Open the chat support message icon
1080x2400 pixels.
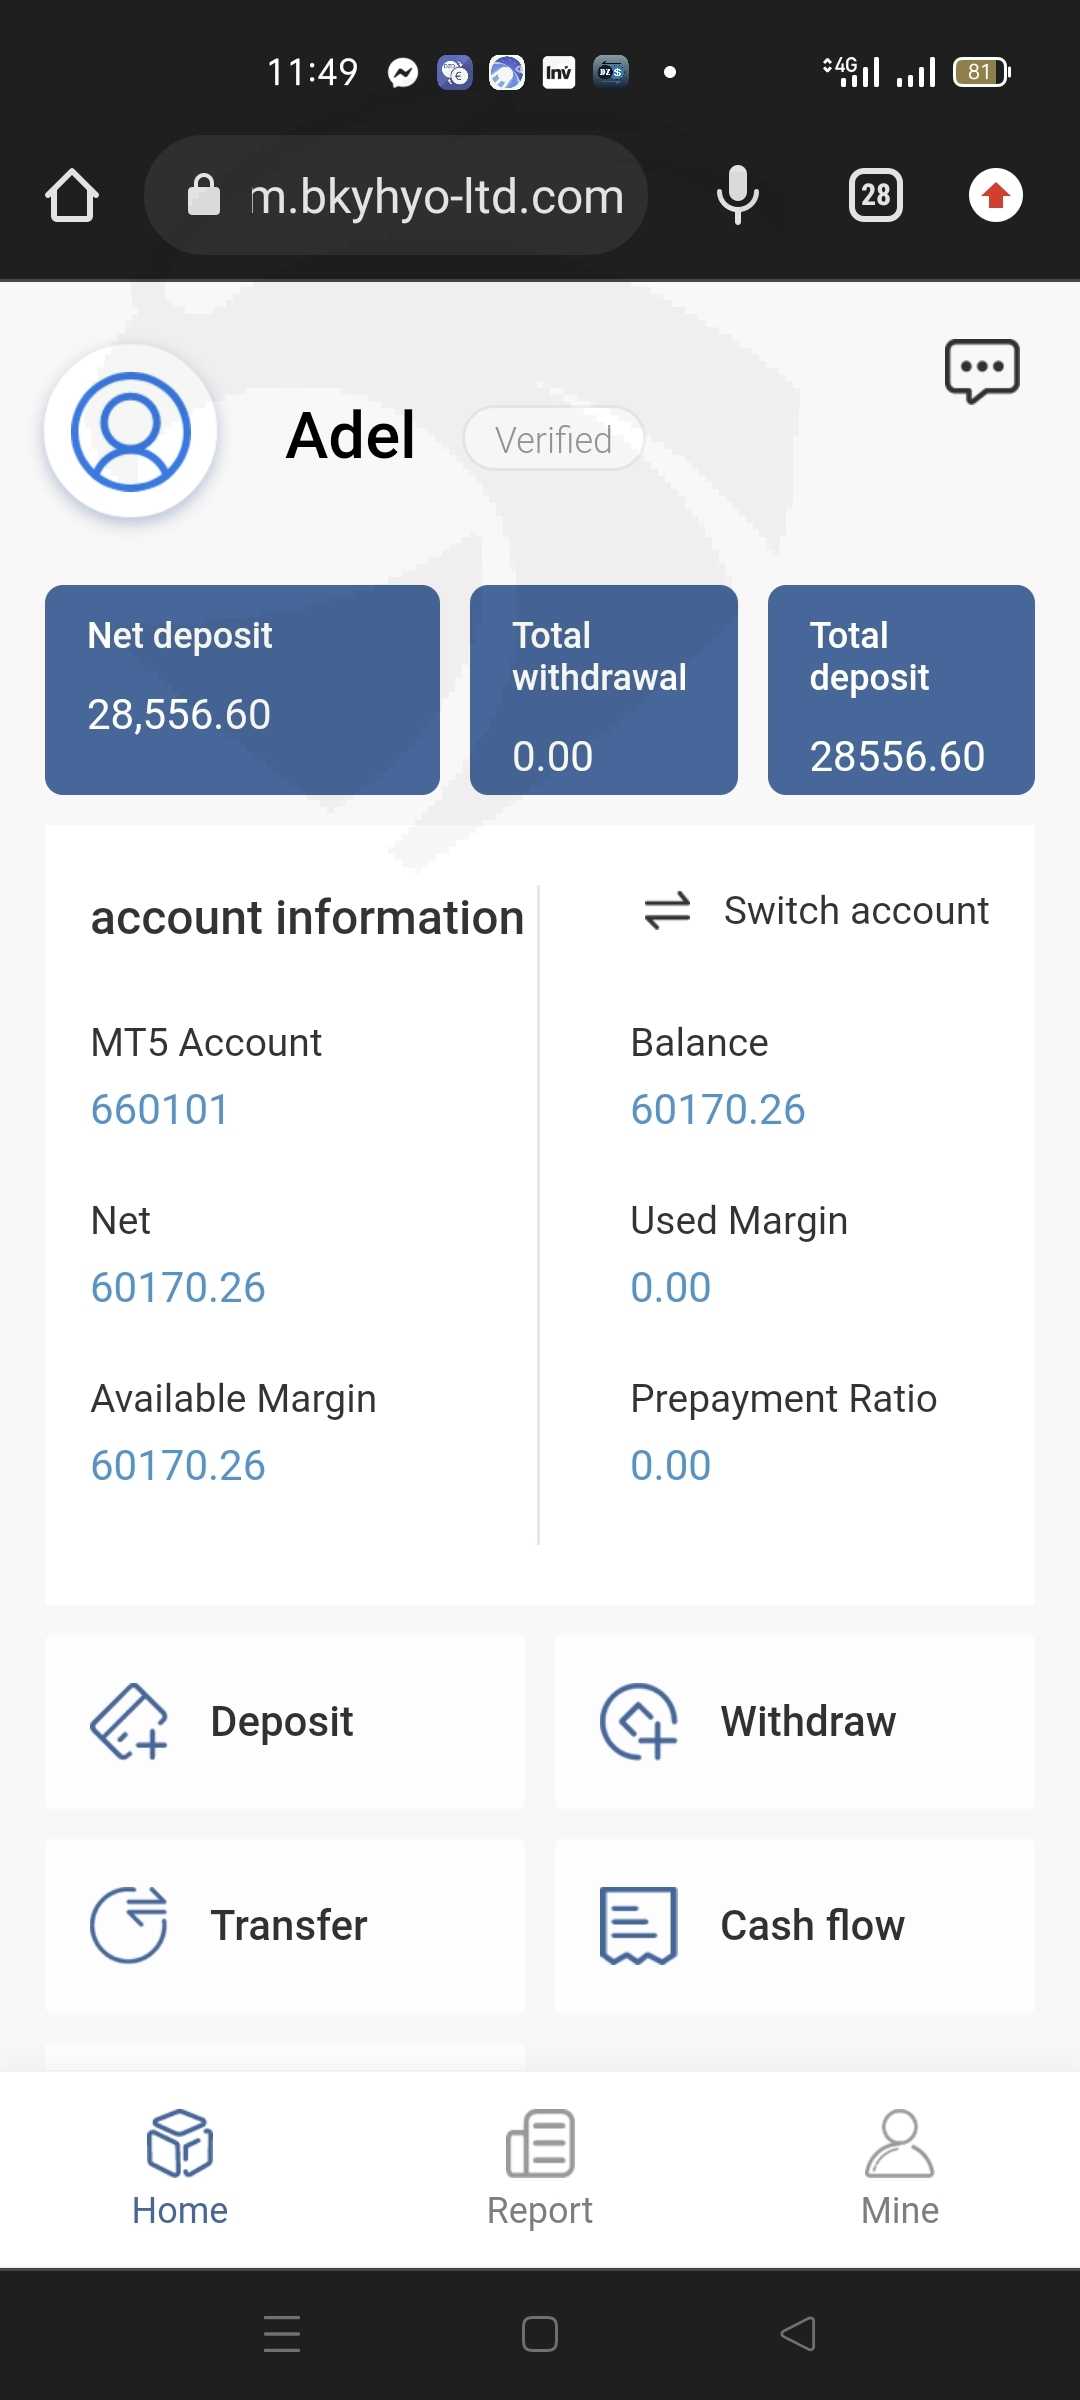[x=982, y=370]
